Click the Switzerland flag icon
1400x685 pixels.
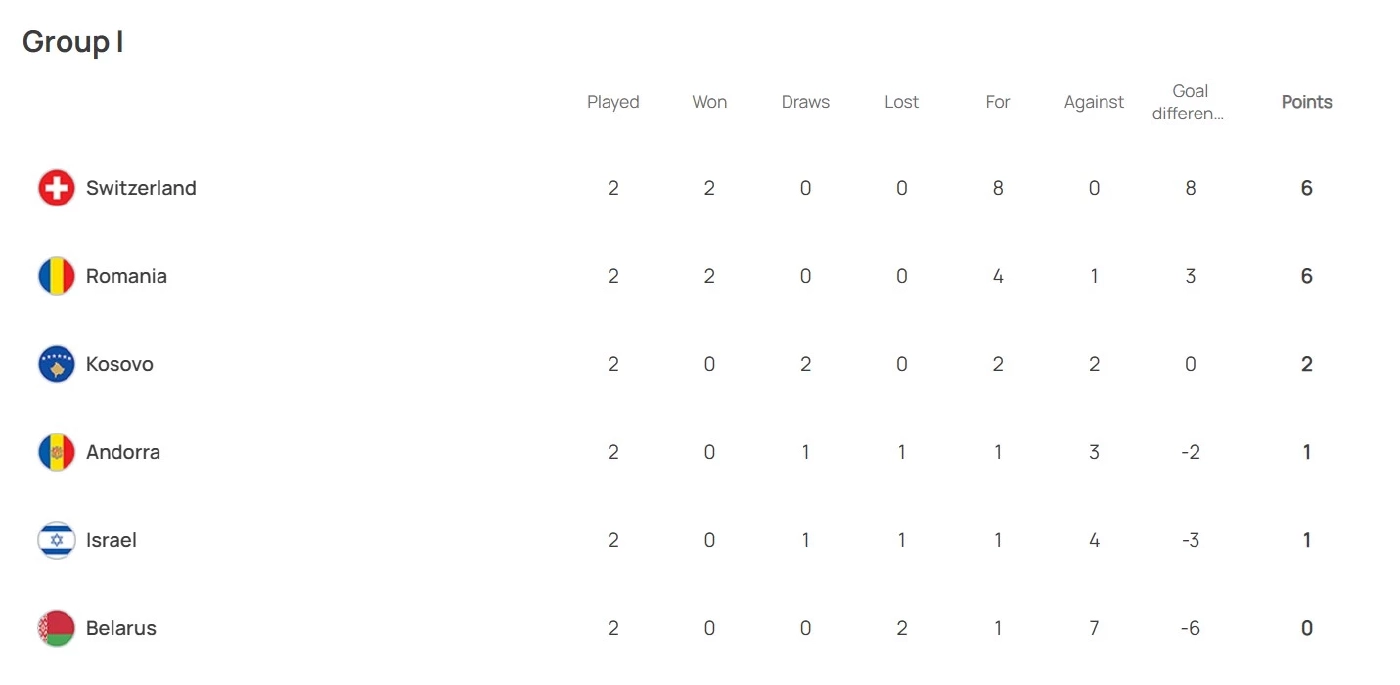click(56, 188)
